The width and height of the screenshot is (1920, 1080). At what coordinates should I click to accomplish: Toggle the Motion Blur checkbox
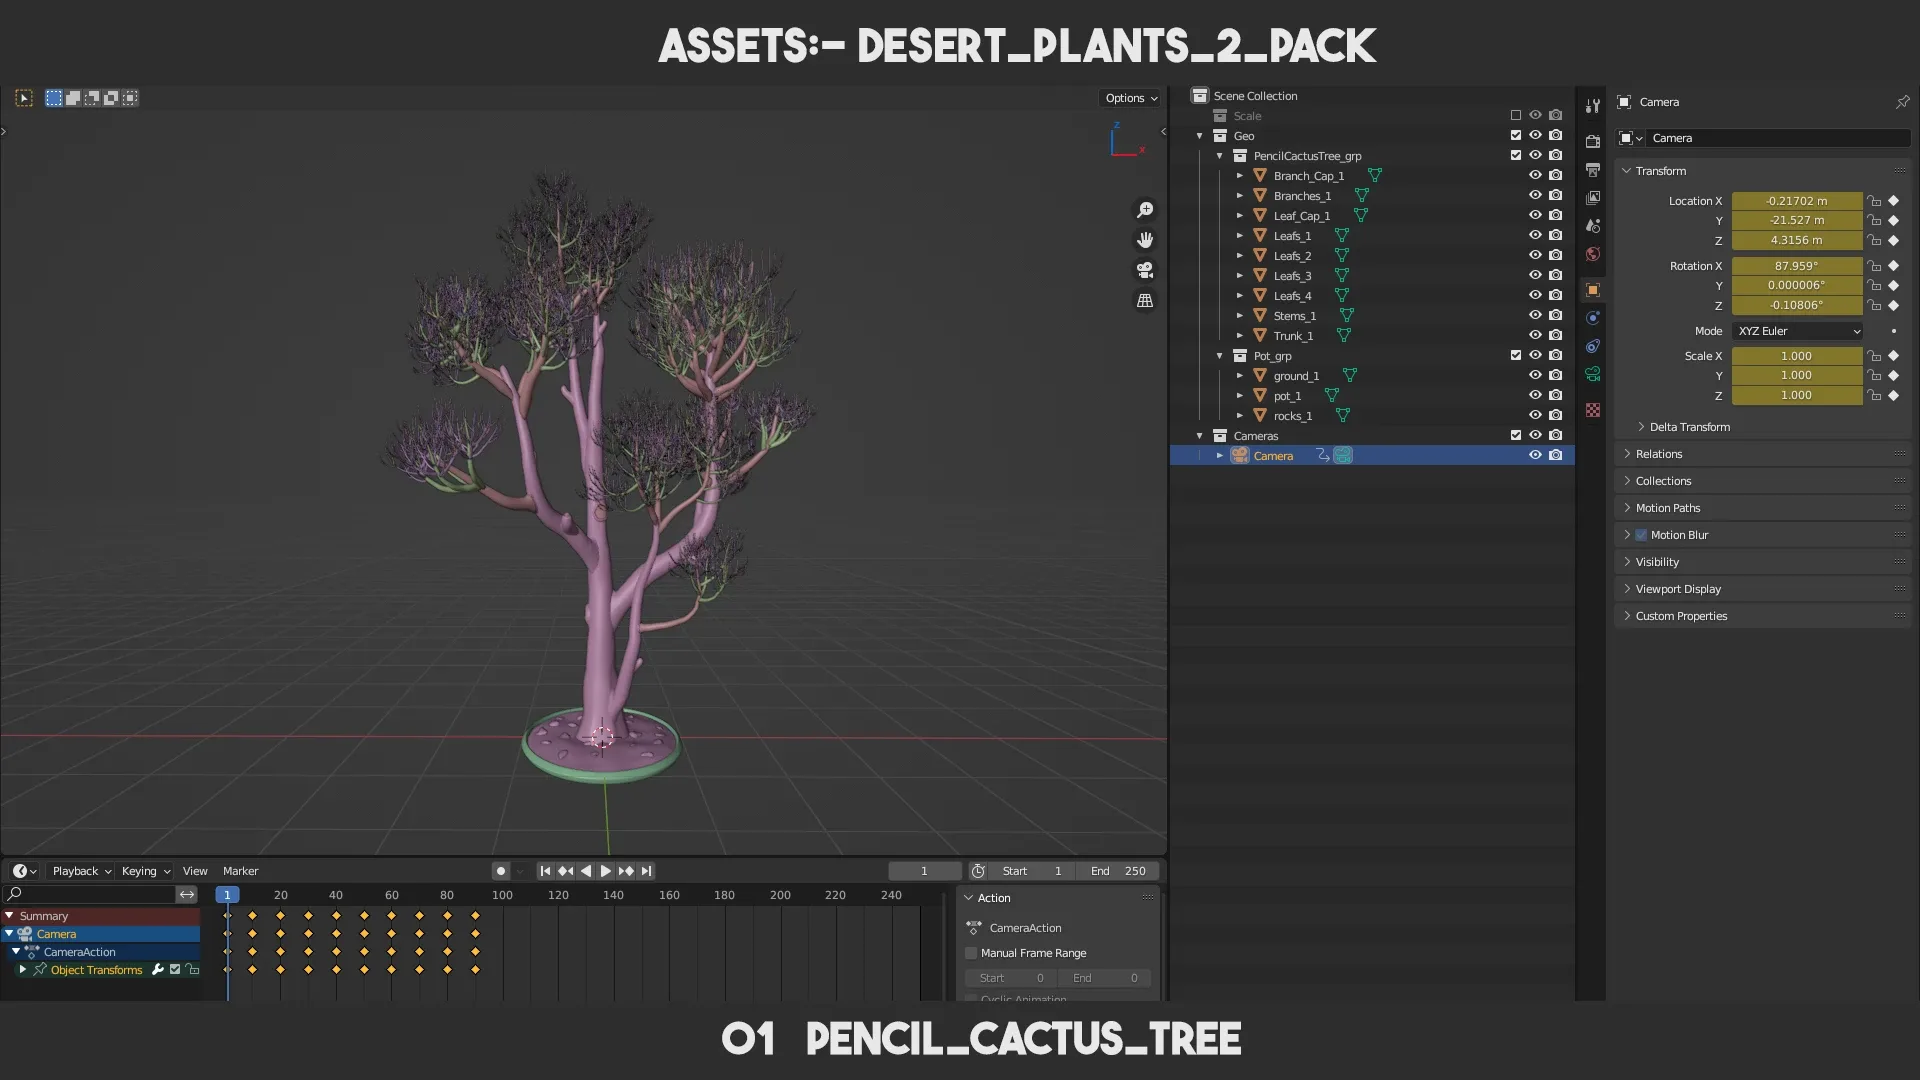click(1641, 535)
